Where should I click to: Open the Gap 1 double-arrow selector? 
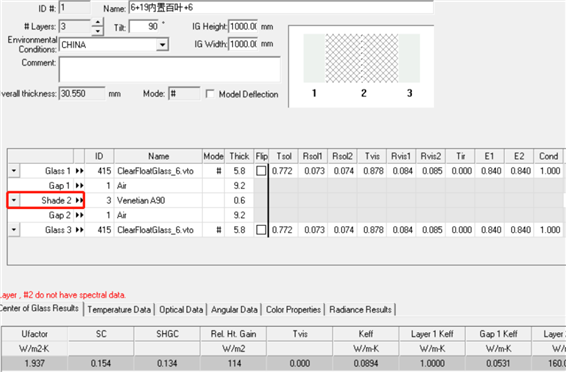[x=79, y=185]
